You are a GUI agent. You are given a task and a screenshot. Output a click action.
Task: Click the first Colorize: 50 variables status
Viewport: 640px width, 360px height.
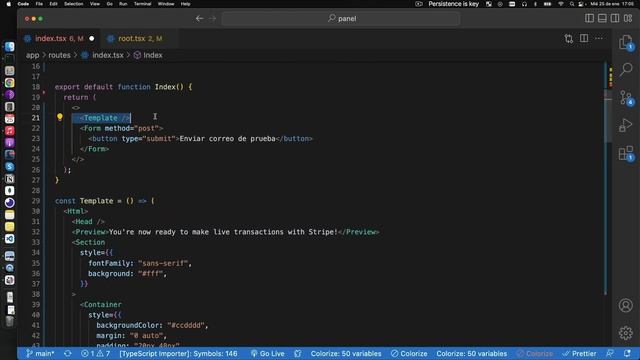(x=346, y=353)
